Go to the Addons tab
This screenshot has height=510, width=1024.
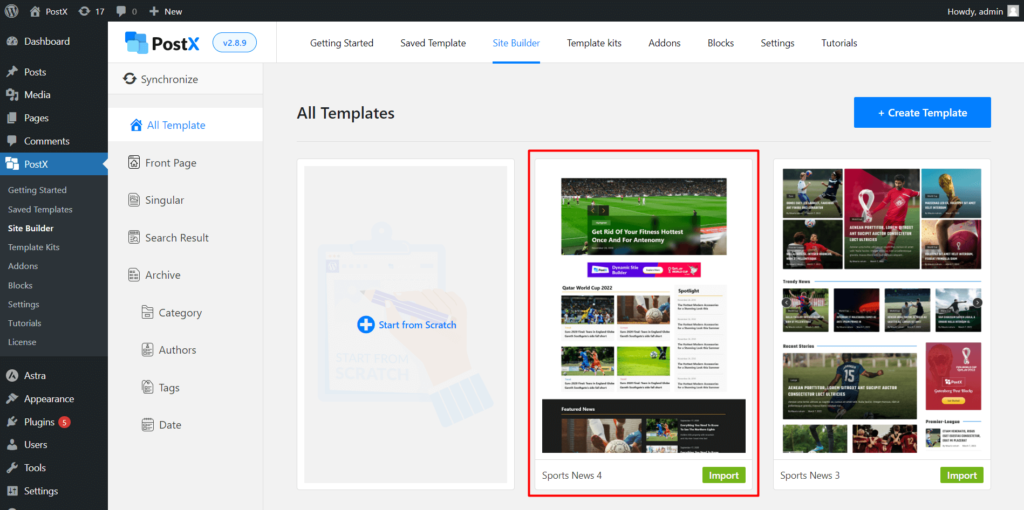tap(664, 43)
